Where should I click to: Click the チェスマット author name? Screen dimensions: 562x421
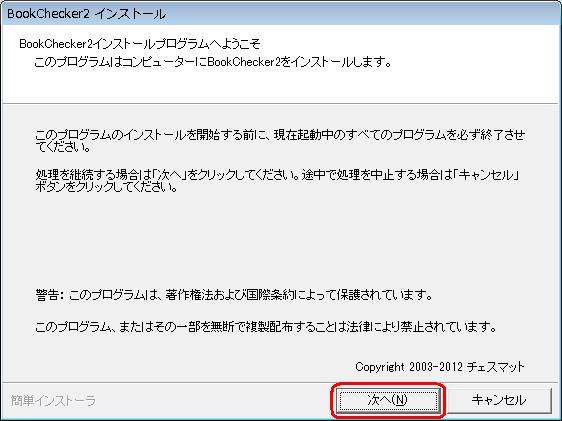tap(496, 367)
